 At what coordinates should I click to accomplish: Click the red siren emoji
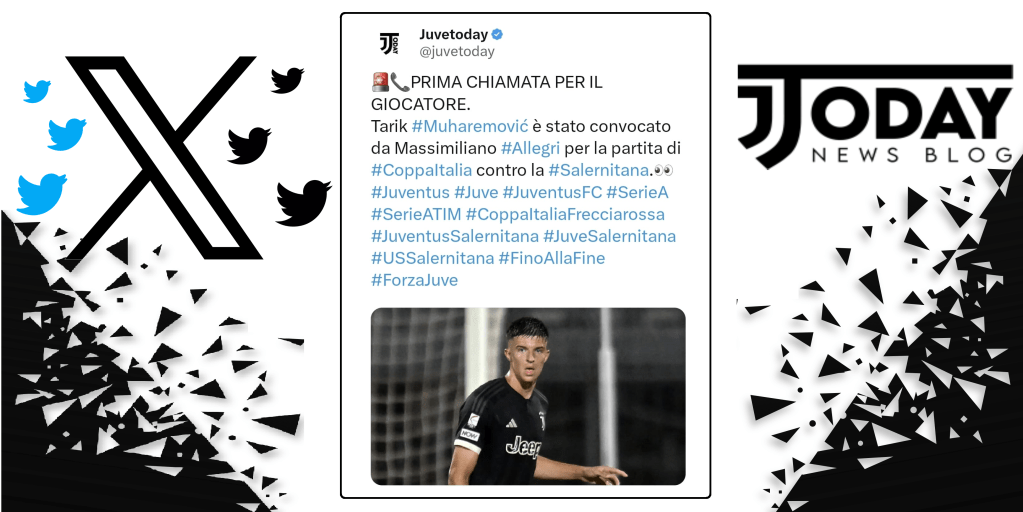[380, 82]
